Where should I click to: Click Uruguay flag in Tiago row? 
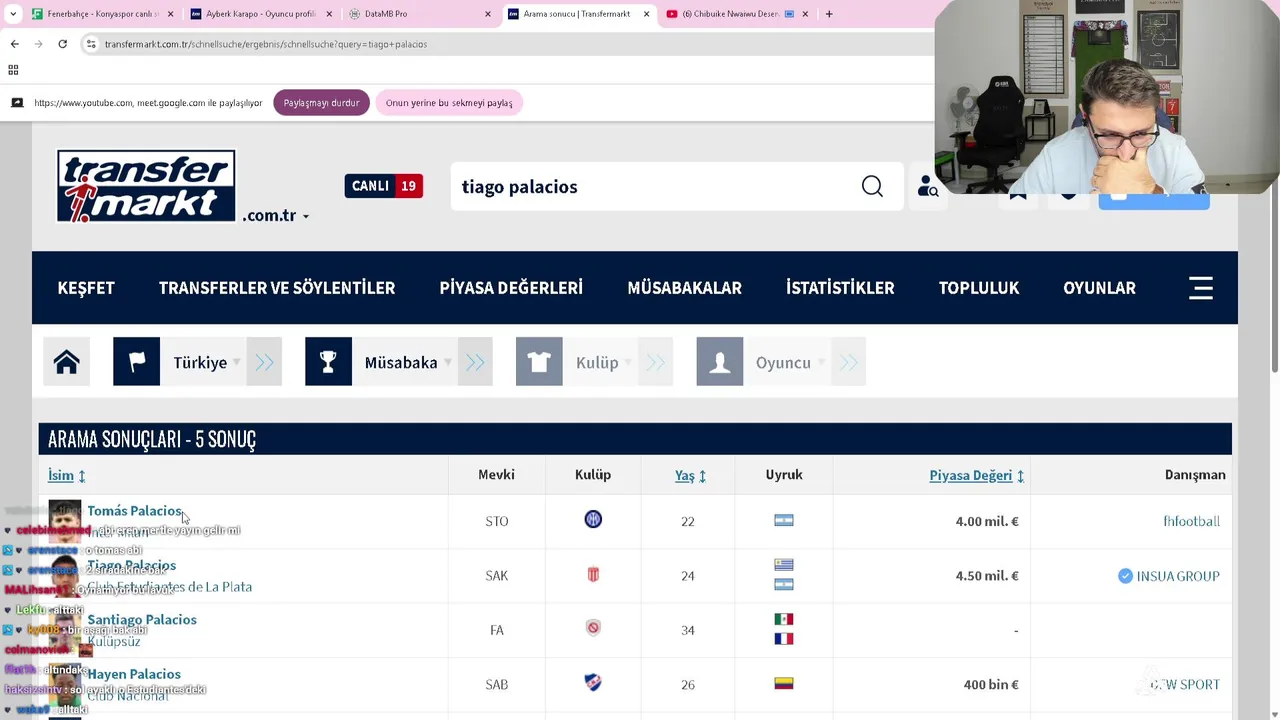(x=784, y=565)
